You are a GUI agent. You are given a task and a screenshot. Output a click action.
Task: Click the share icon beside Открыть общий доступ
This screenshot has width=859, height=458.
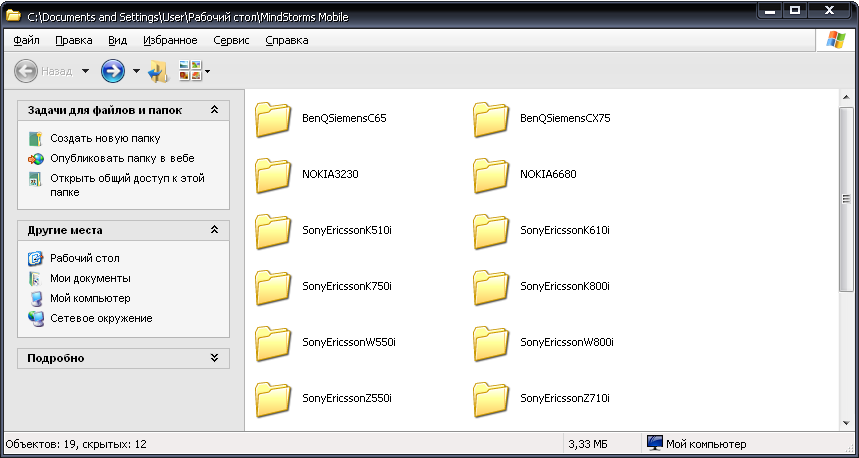[36, 179]
